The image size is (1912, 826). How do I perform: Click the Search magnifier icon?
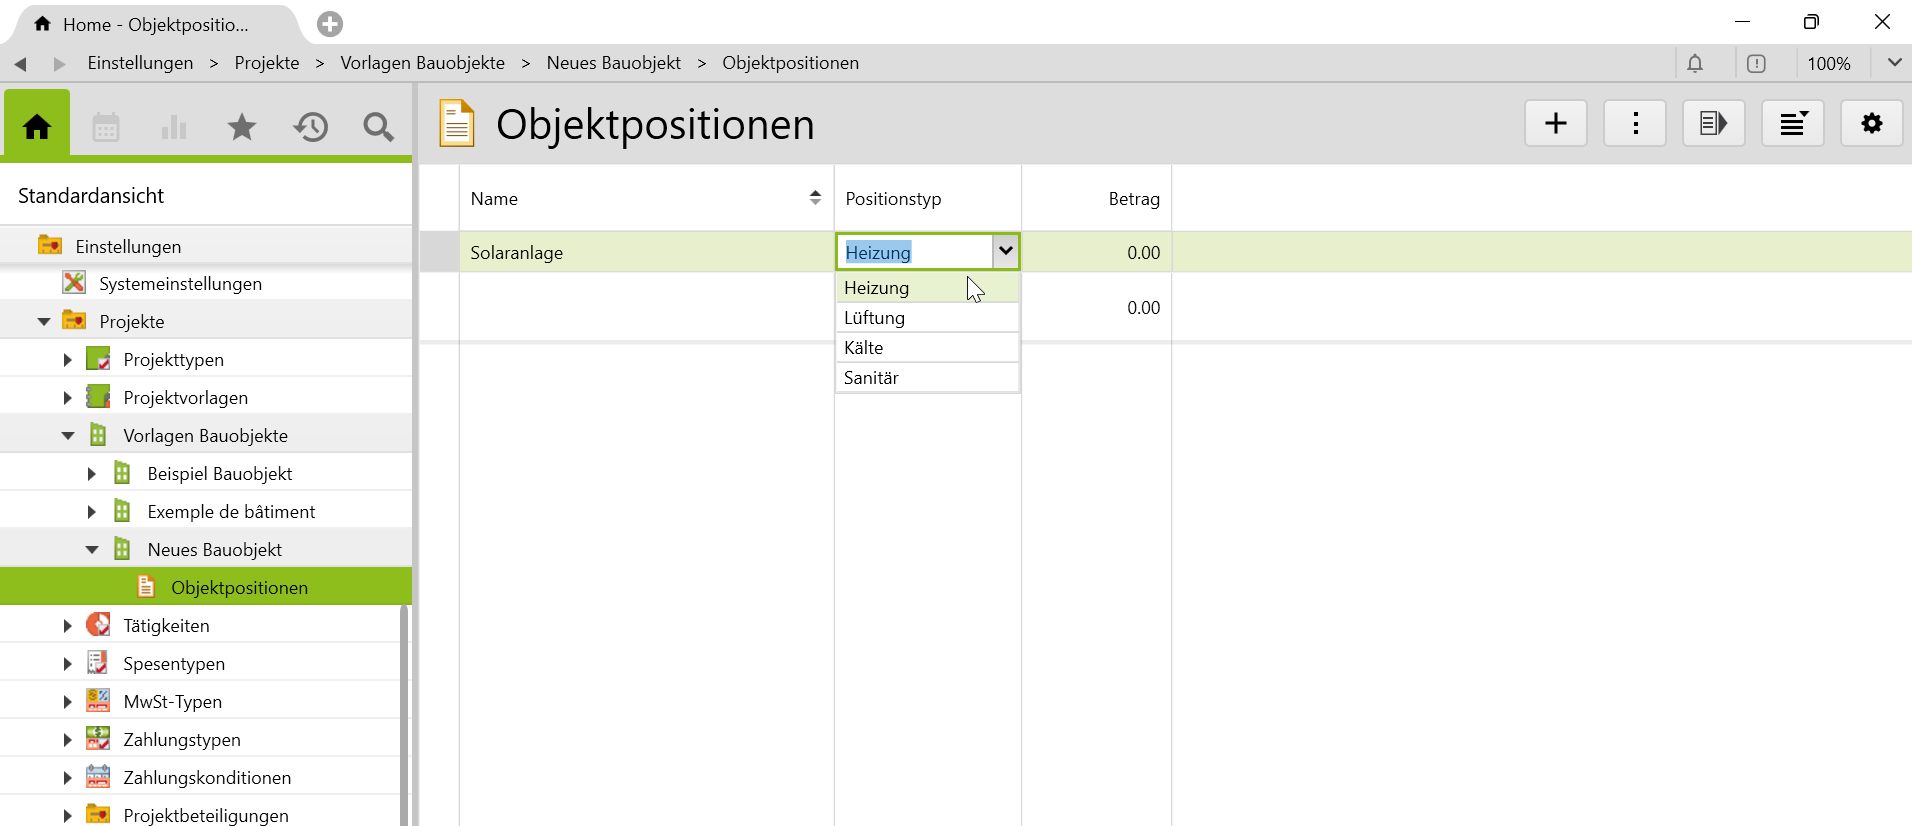pos(378,126)
